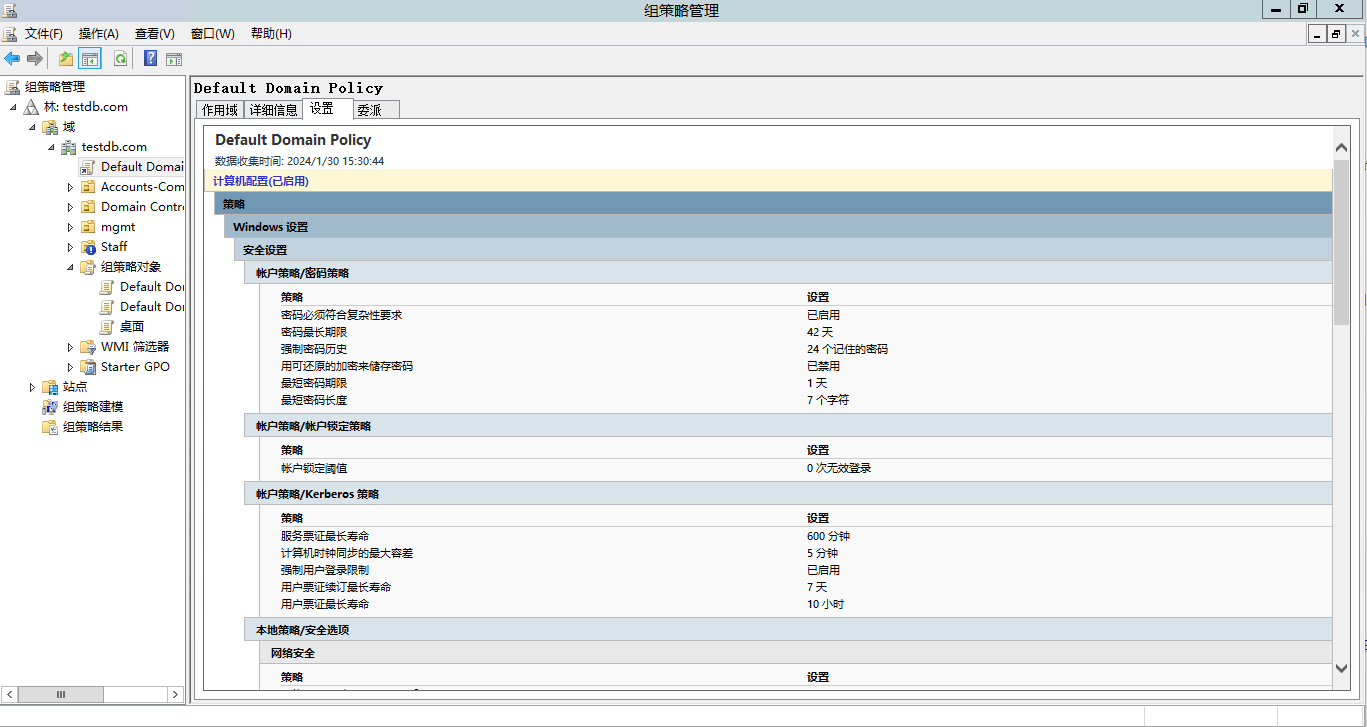Viewport: 1367px width, 727px height.
Task: Go forward with the right arrow toolbar icon
Action: pos(35,59)
